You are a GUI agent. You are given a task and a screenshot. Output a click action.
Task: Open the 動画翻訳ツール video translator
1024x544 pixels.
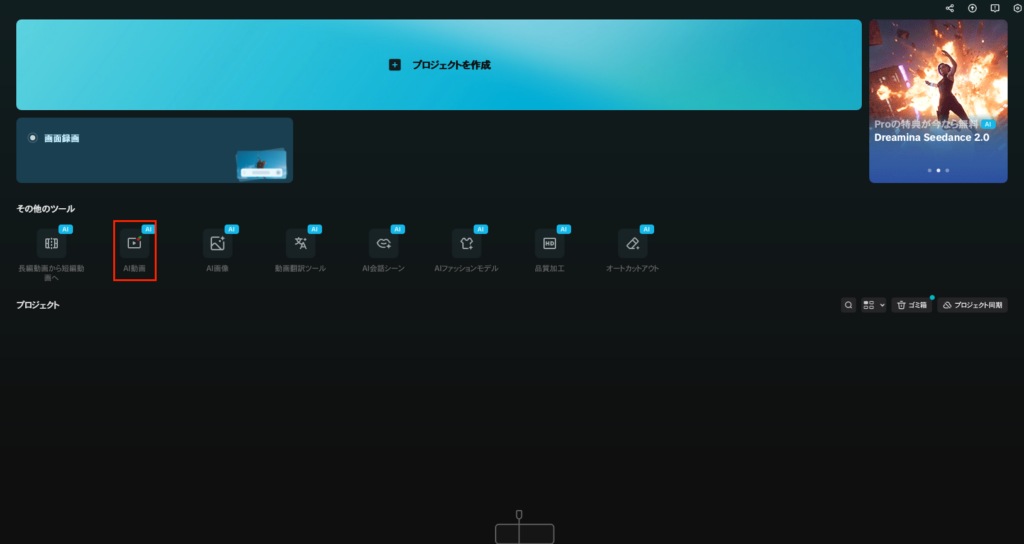pos(300,244)
